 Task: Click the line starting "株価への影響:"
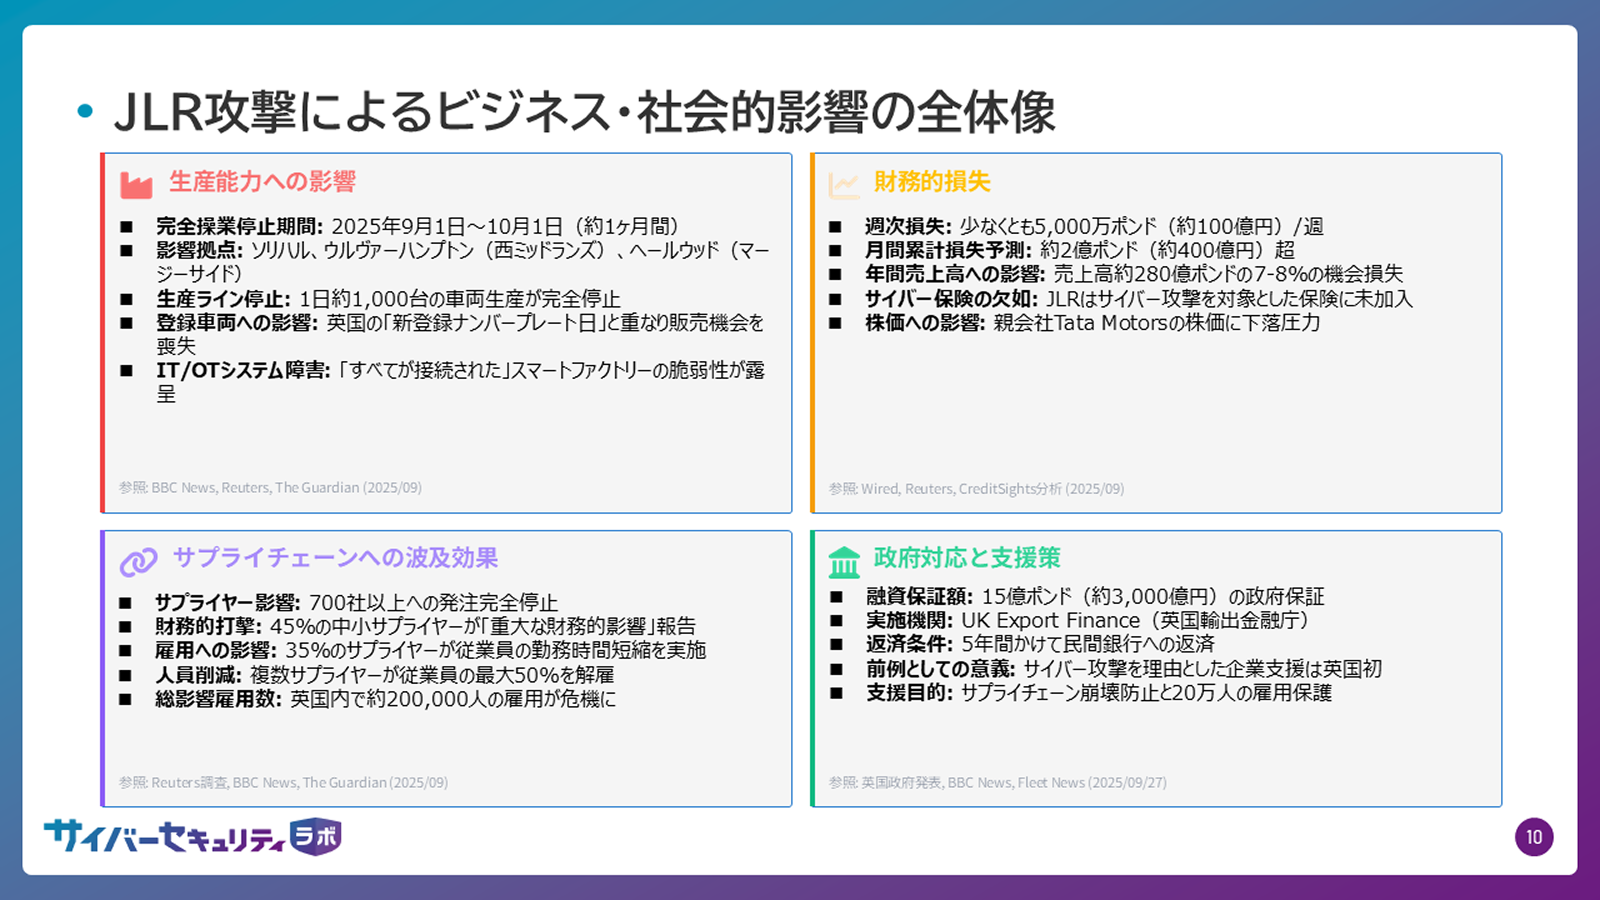point(1093,322)
